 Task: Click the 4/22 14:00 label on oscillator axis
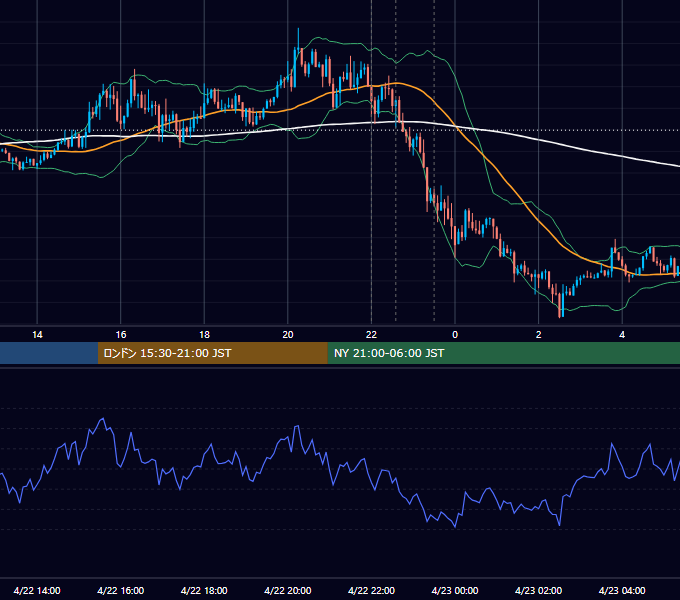37,590
